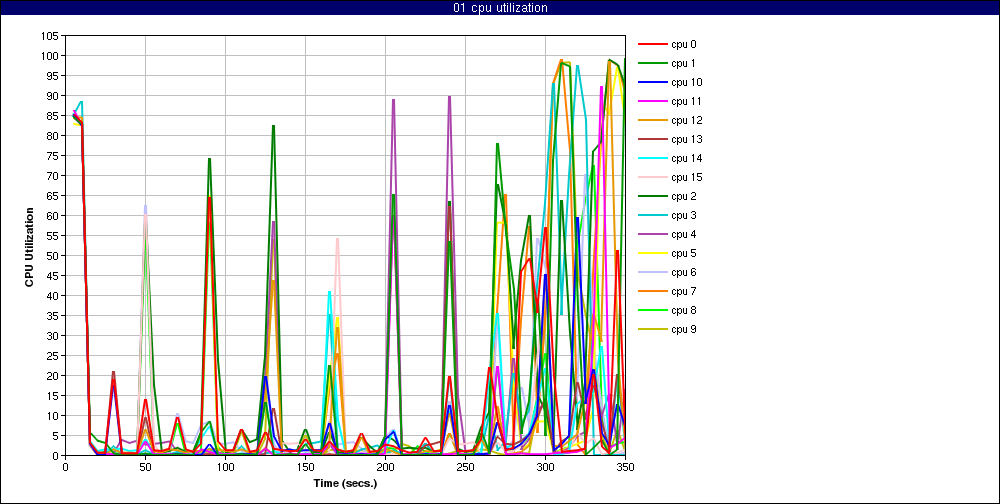The width and height of the screenshot is (1000, 504).
Task: Click the pink line swatch for cpu 15
Action: tap(652, 177)
